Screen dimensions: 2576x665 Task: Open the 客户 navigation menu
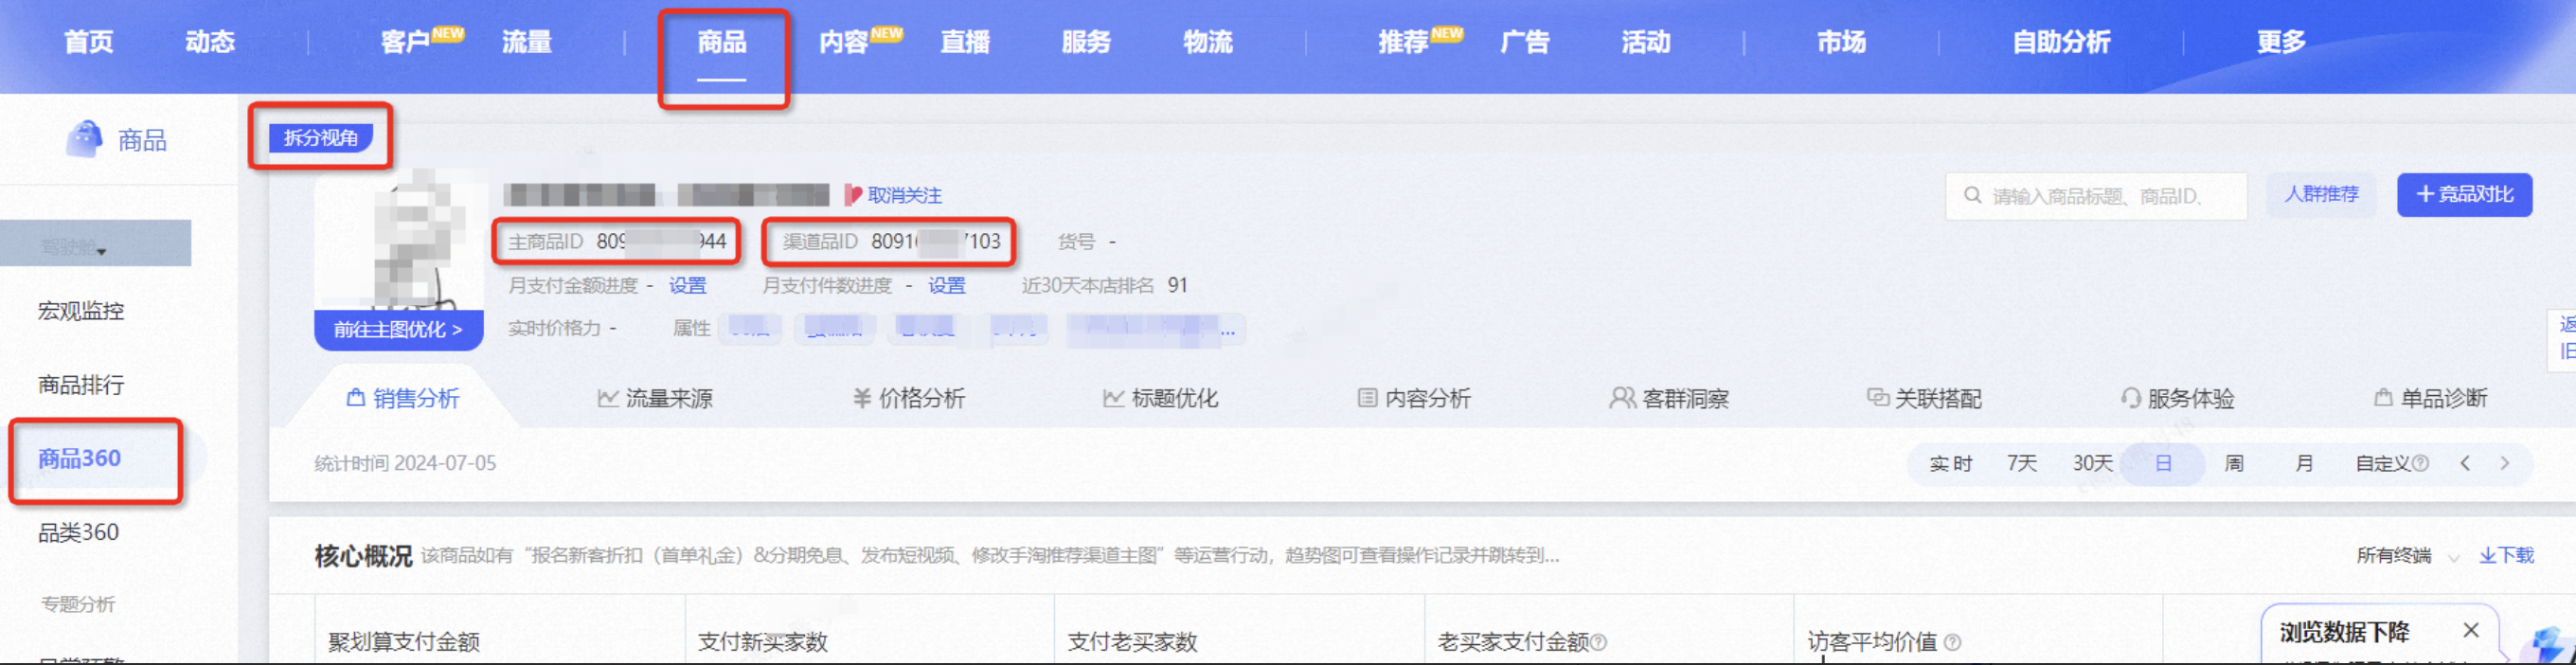pos(405,42)
